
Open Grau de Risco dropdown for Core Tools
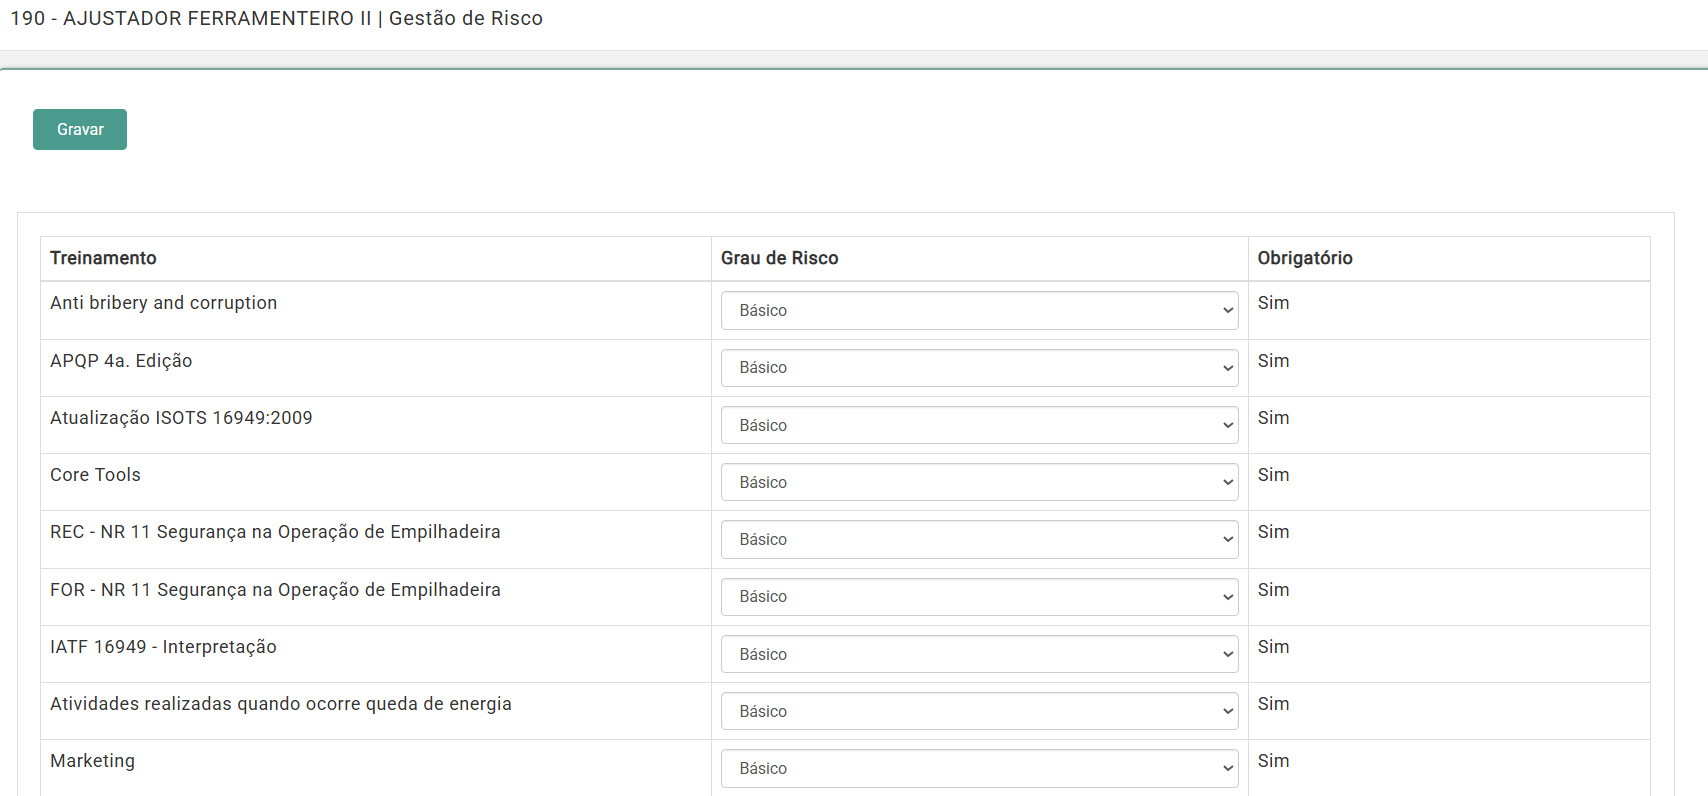click(x=979, y=482)
